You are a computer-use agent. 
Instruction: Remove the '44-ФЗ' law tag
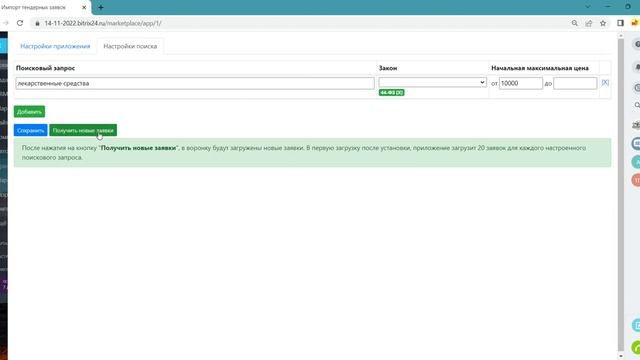tap(400, 93)
